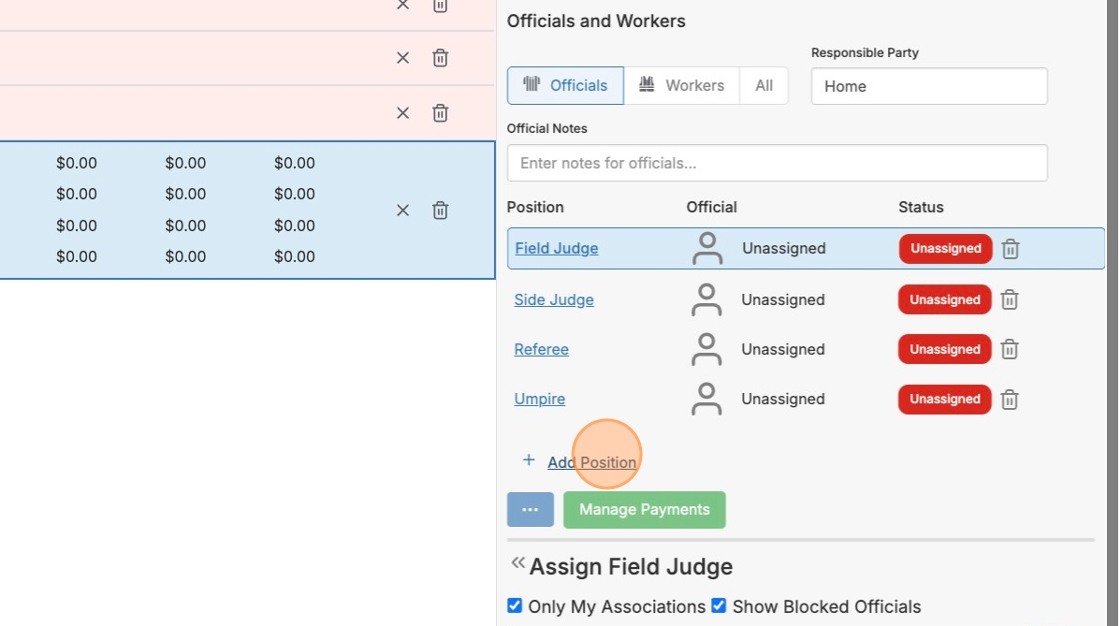Remove the Umpire position via trash icon
Image resolution: width=1120 pixels, height=626 pixels.
pos(1010,399)
